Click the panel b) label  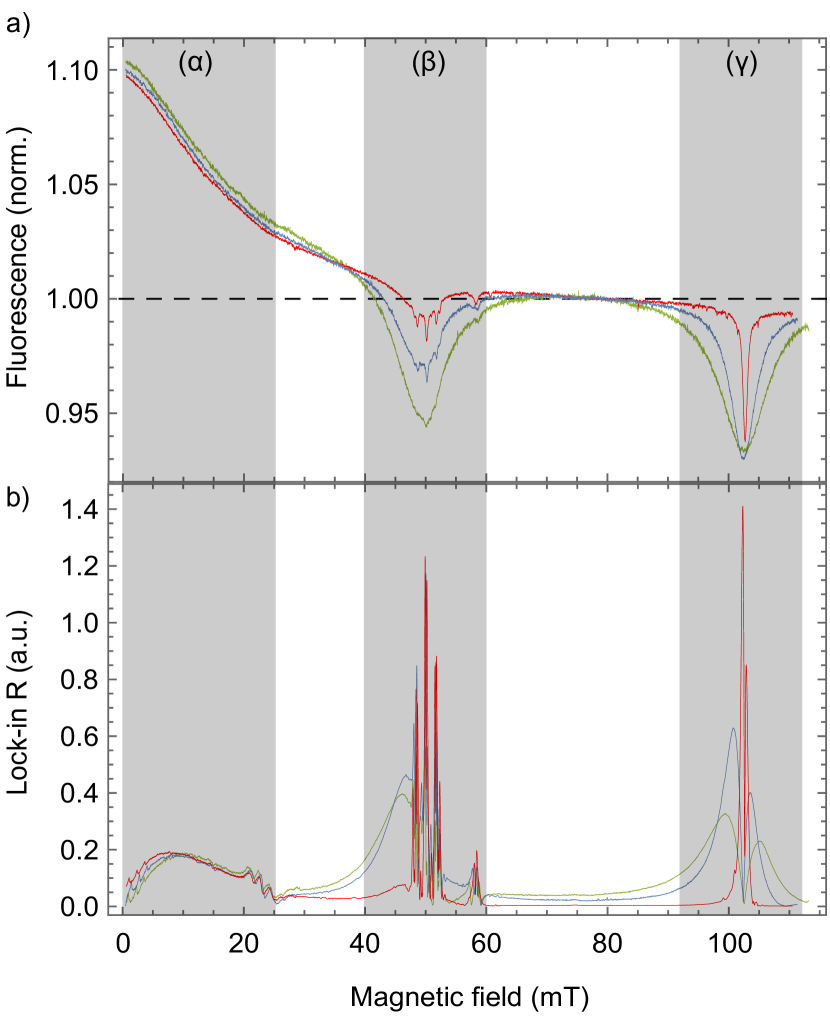(17, 498)
